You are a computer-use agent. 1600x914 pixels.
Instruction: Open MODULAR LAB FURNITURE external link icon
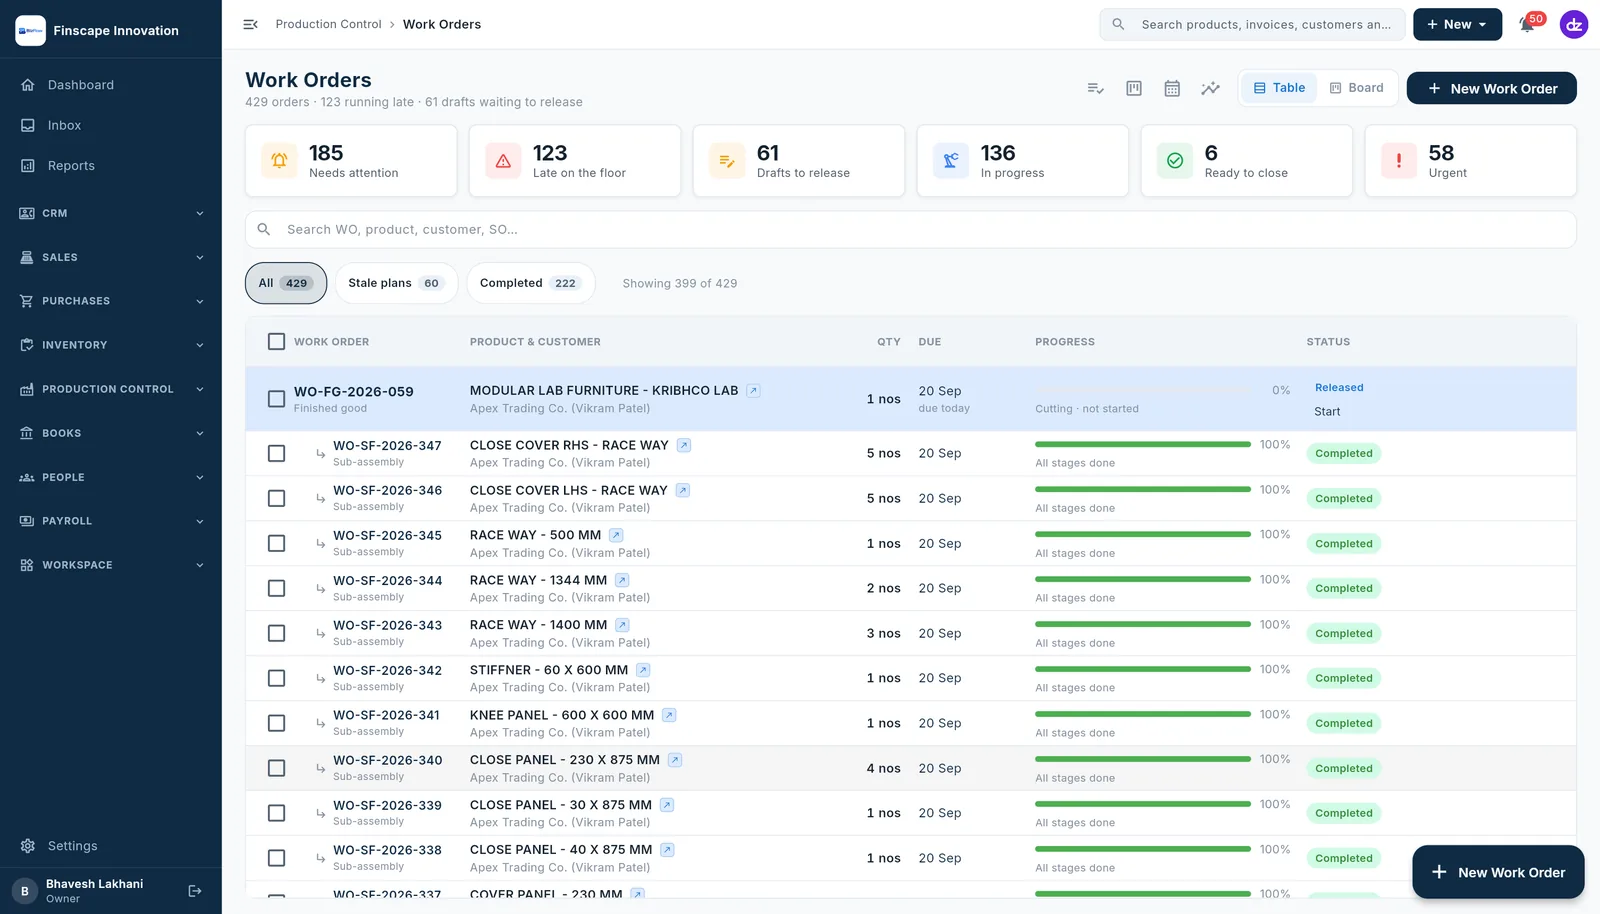754,391
